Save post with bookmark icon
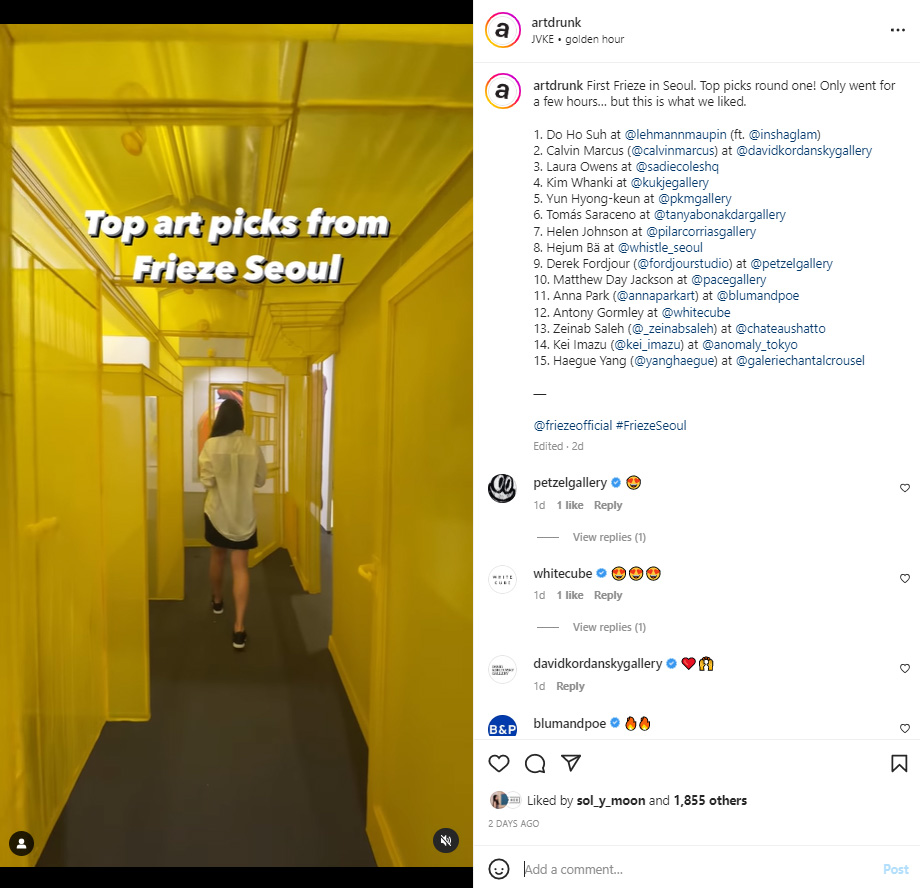The width and height of the screenshot is (920, 888). [x=899, y=764]
